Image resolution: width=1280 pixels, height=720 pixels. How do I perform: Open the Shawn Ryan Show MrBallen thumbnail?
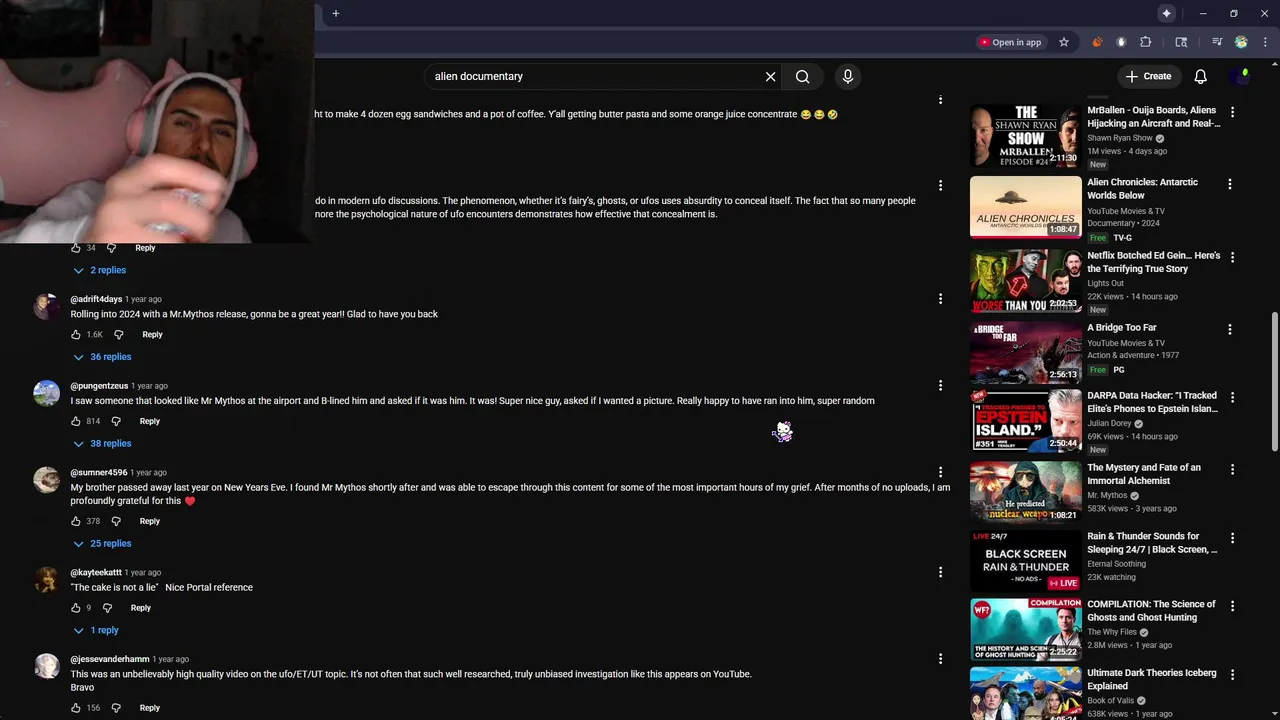coord(1025,136)
